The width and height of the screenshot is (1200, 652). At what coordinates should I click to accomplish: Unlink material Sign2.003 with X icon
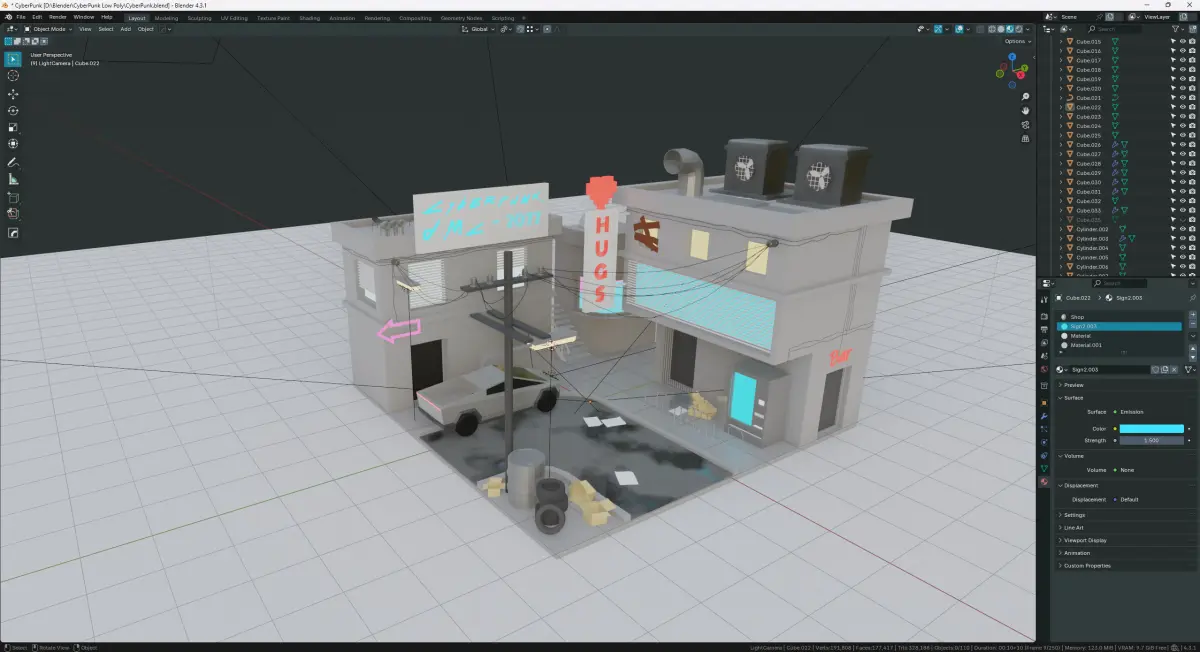click(1174, 370)
